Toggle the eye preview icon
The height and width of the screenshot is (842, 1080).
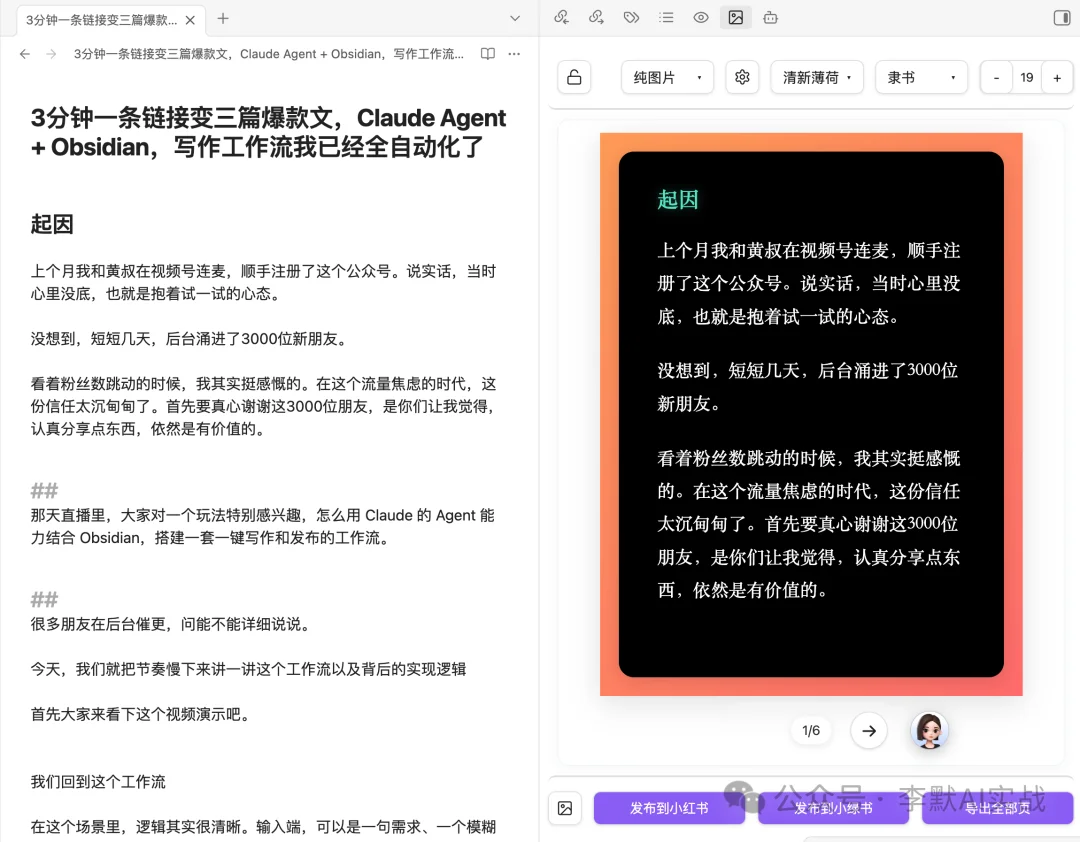[700, 17]
